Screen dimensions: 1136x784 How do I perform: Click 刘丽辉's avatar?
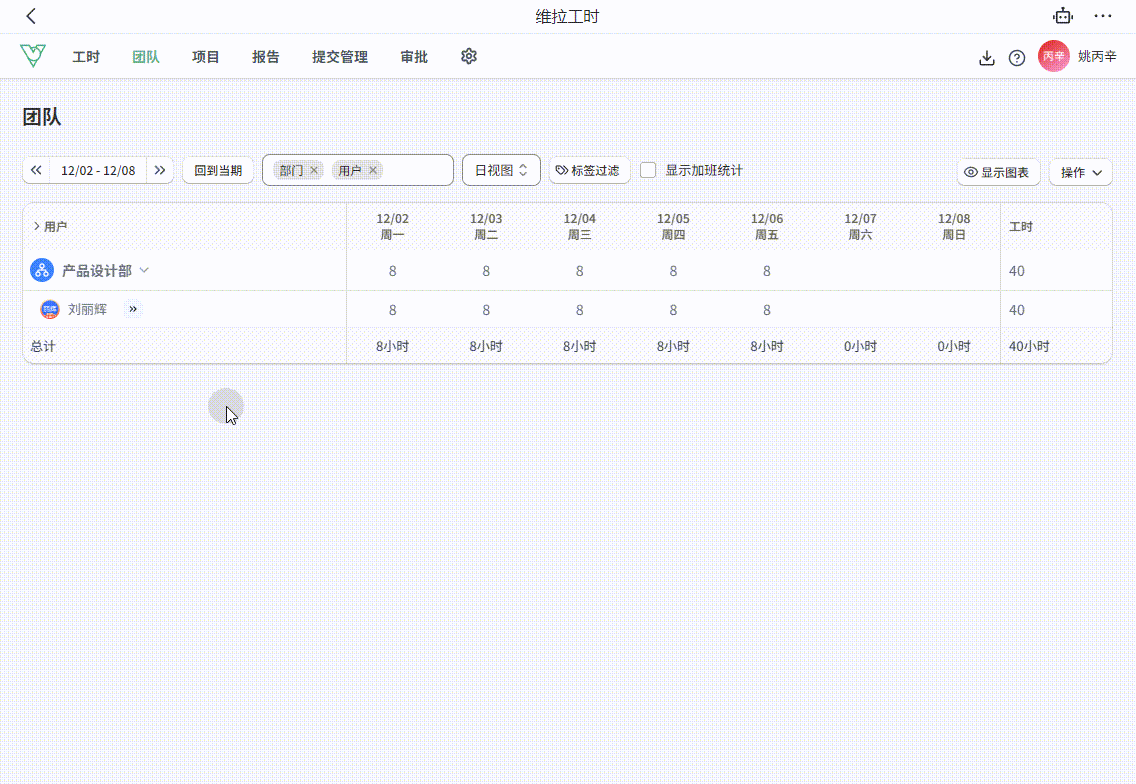(50, 309)
